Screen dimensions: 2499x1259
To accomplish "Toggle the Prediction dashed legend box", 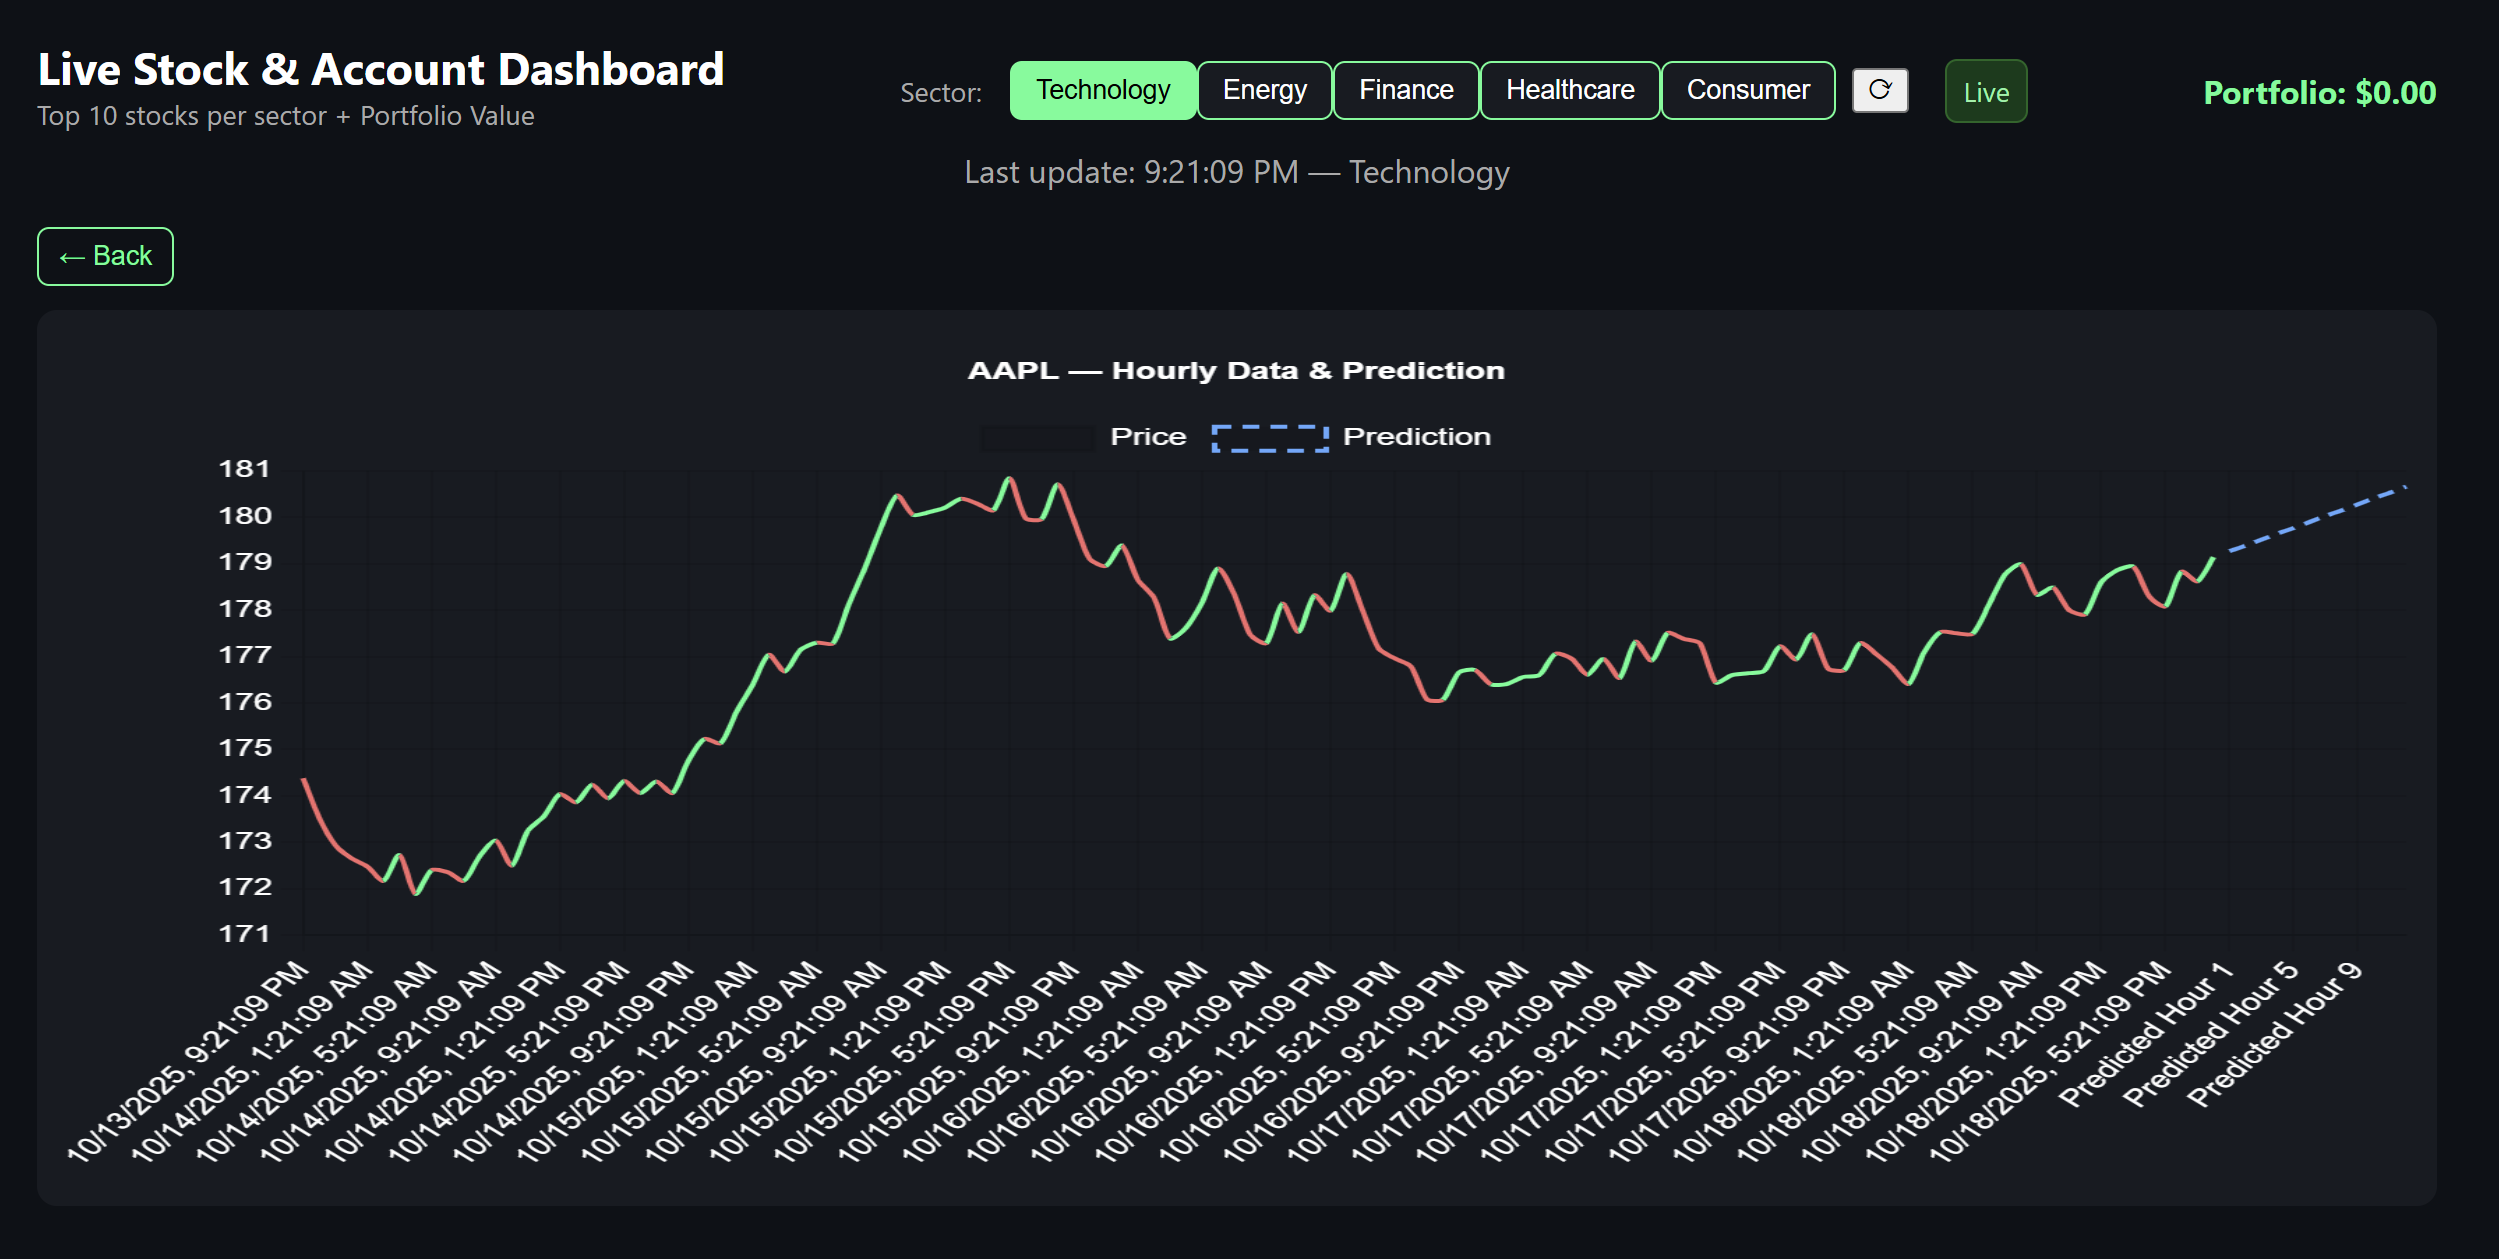I will [1269, 438].
